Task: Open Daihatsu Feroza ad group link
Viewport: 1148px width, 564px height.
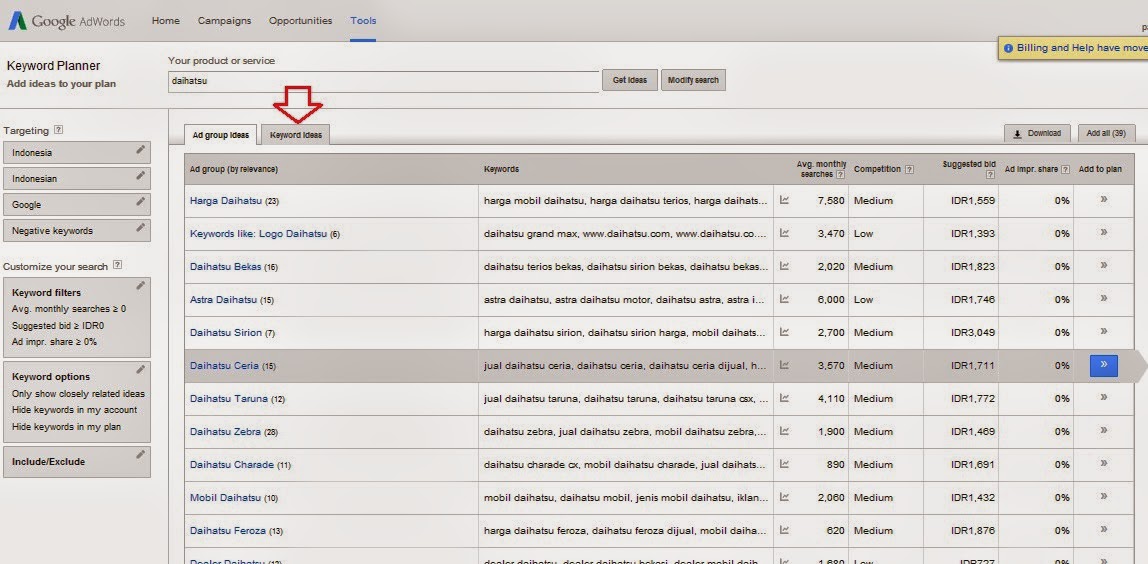Action: (x=228, y=530)
